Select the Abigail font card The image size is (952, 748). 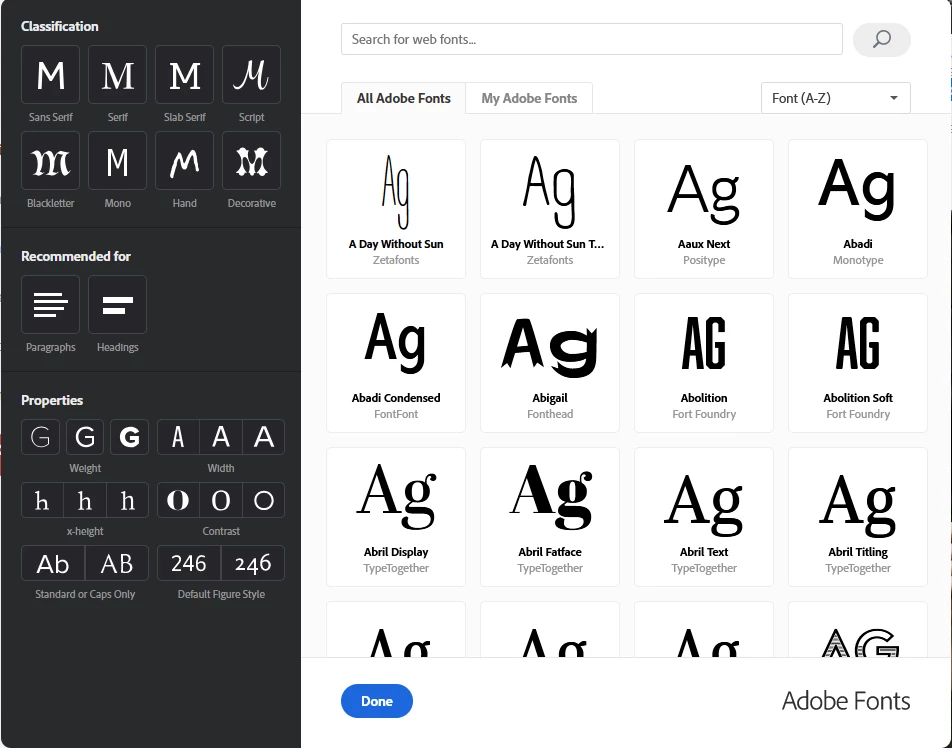point(549,363)
